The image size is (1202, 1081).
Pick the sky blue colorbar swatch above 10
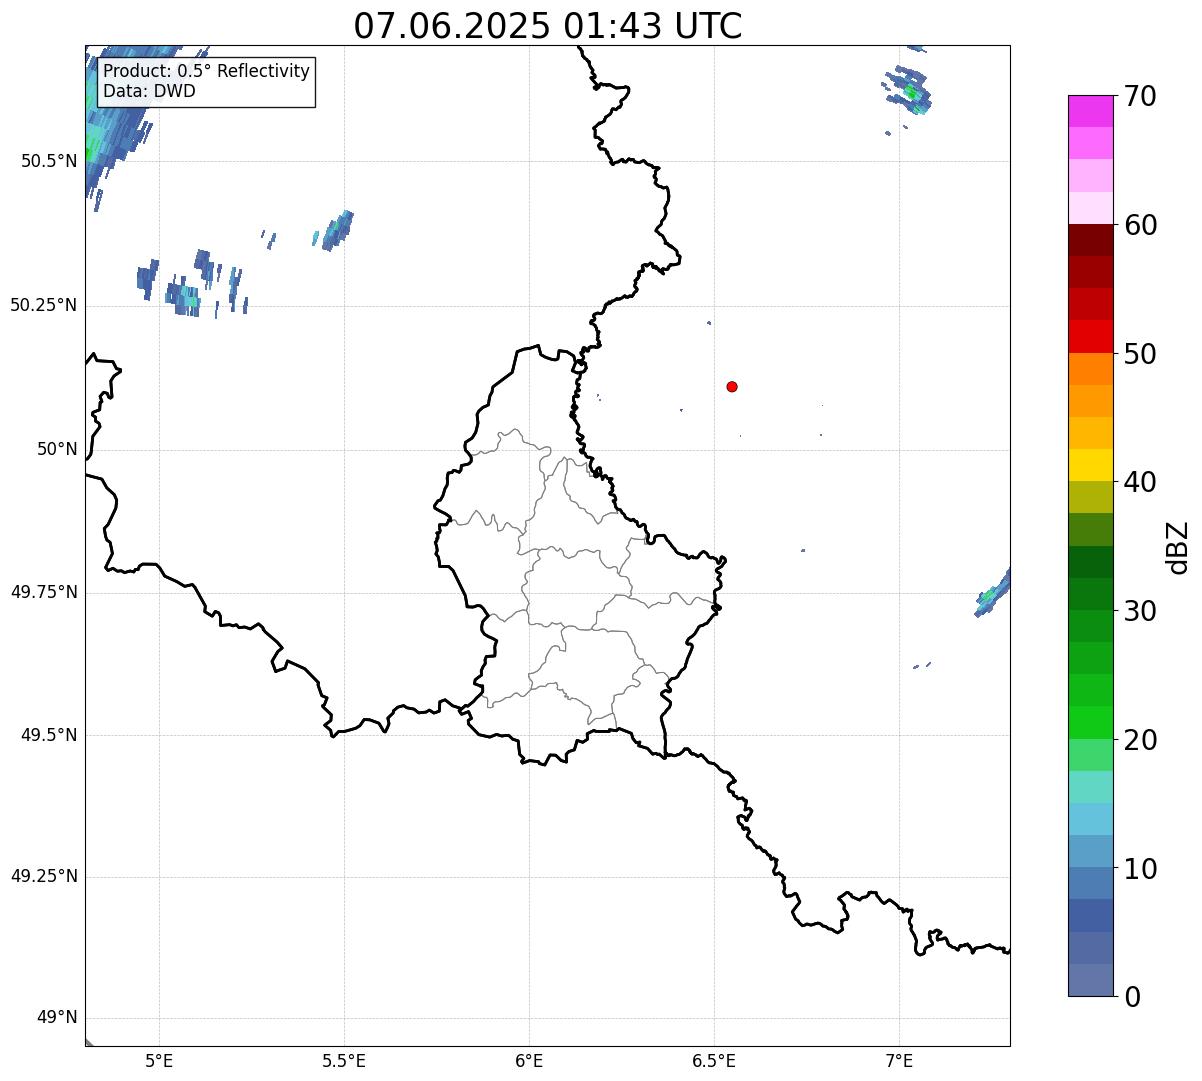click(x=1091, y=819)
